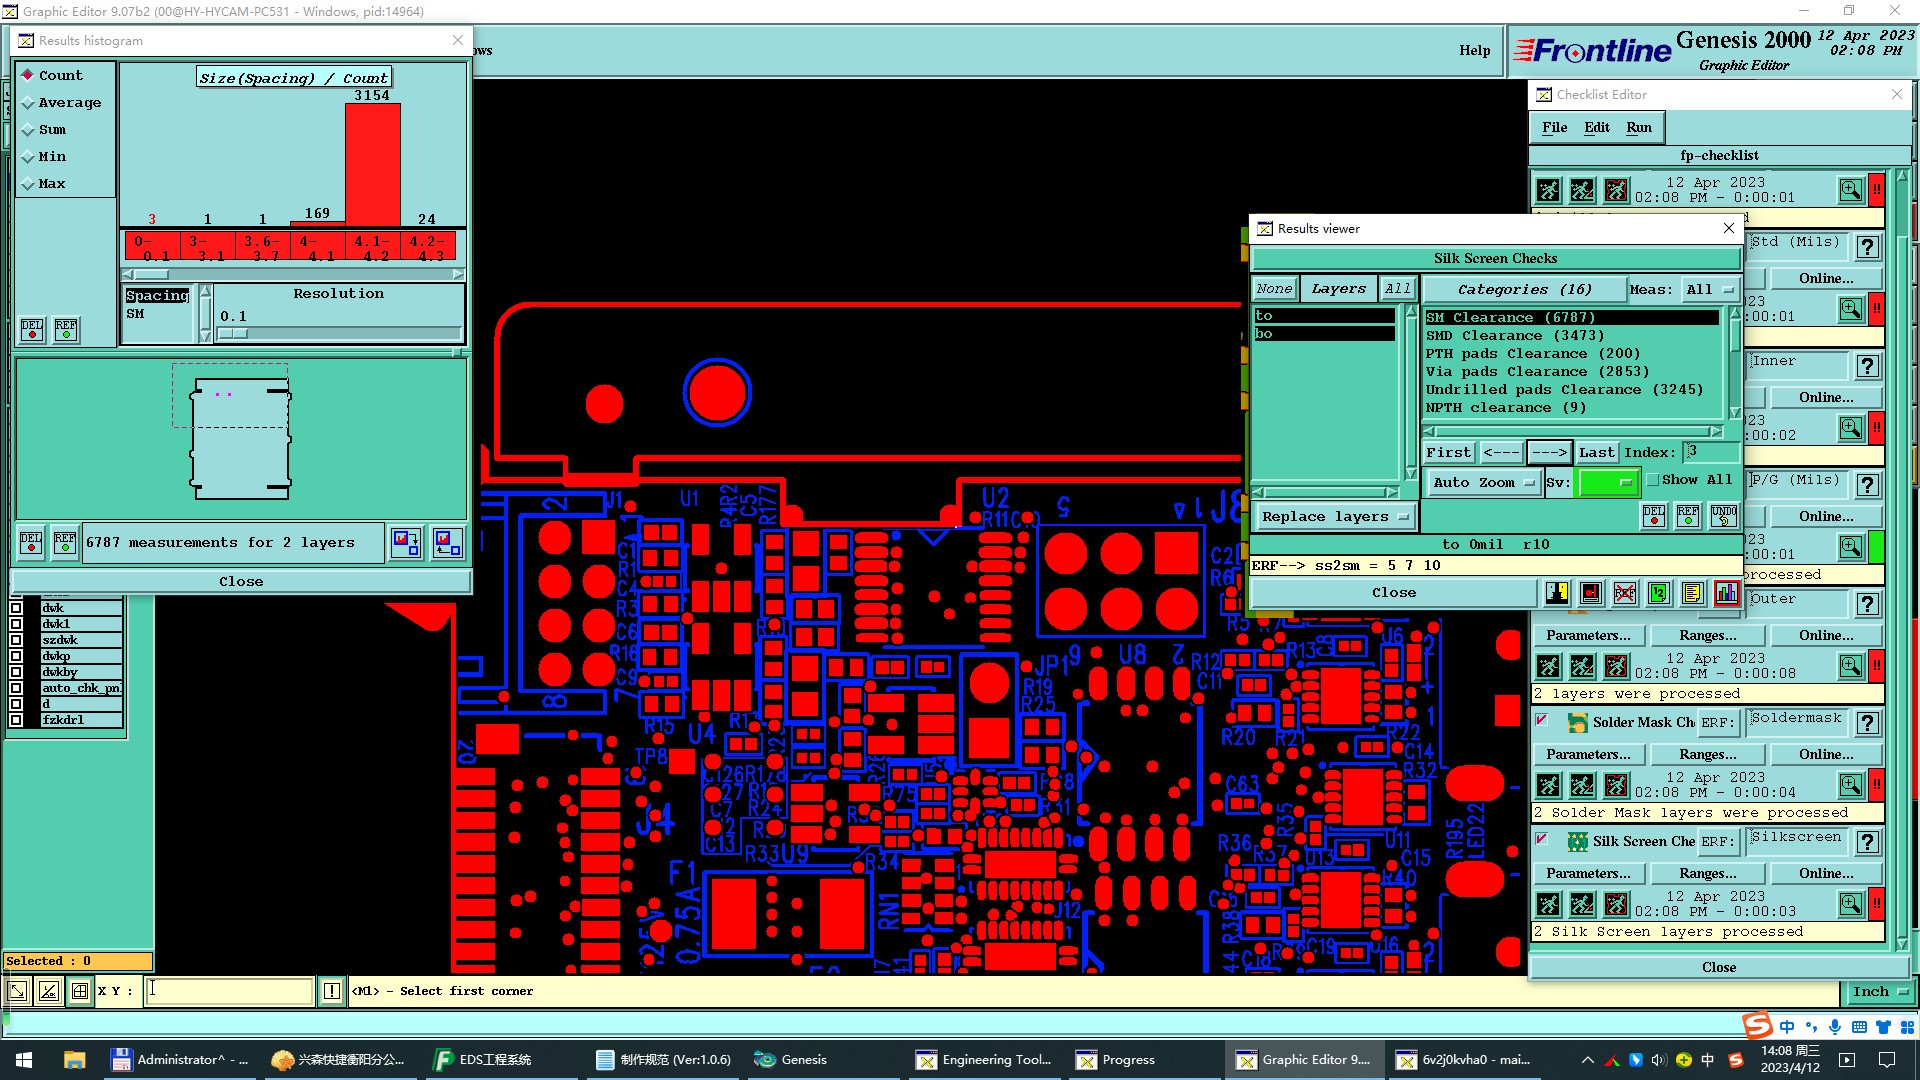
Task: Click the checklist scrollbar down arrow
Action: (1902, 943)
